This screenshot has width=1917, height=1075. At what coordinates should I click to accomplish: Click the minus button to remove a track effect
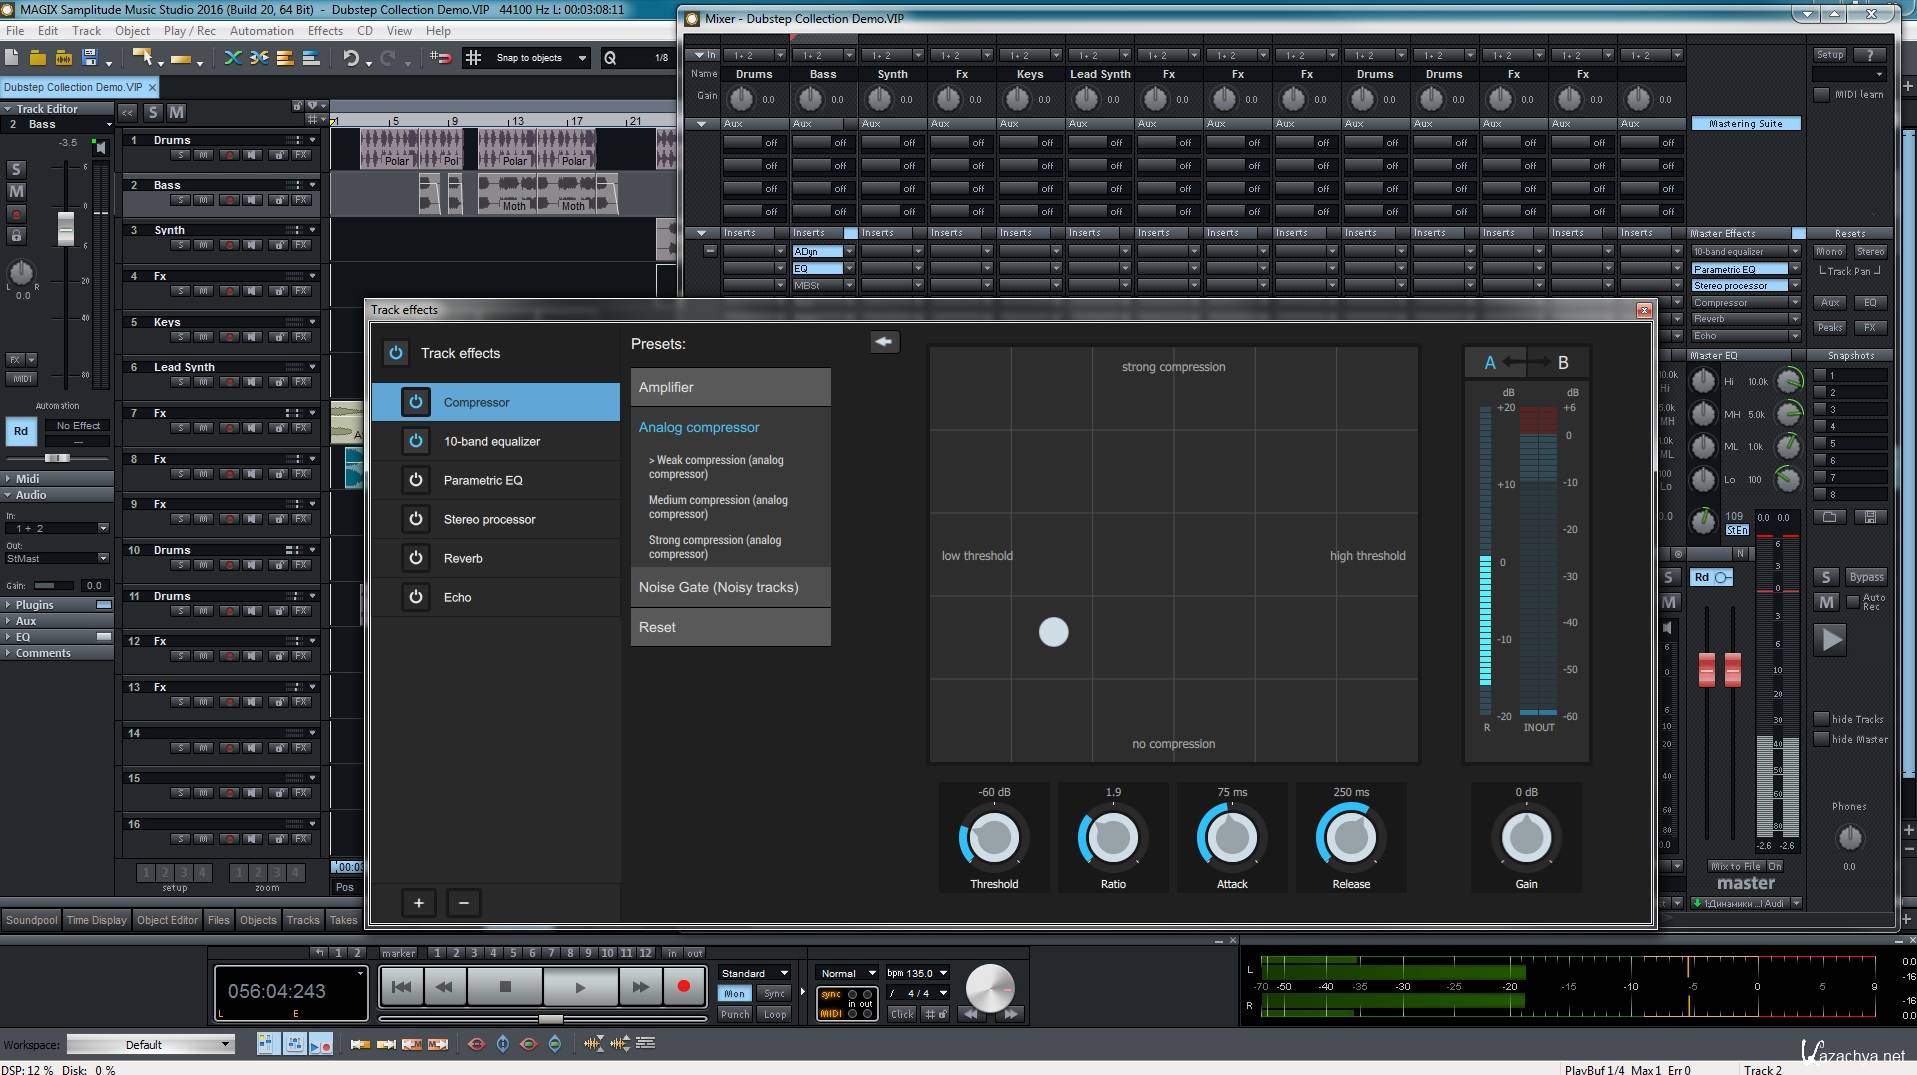[463, 903]
